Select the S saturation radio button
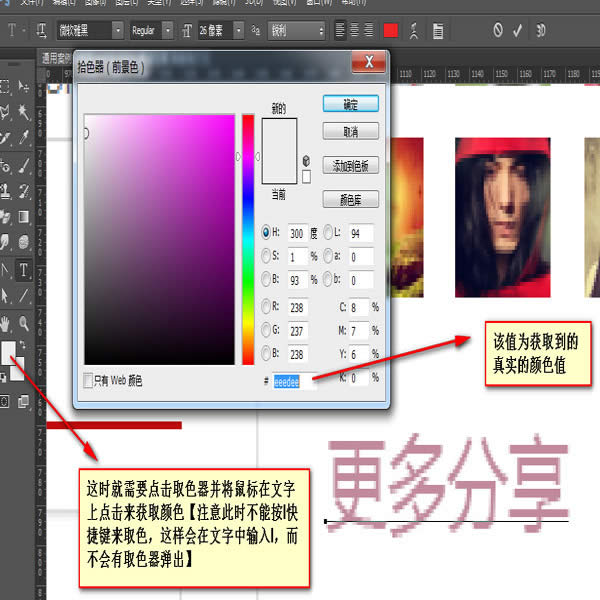 pyautogui.click(x=266, y=256)
